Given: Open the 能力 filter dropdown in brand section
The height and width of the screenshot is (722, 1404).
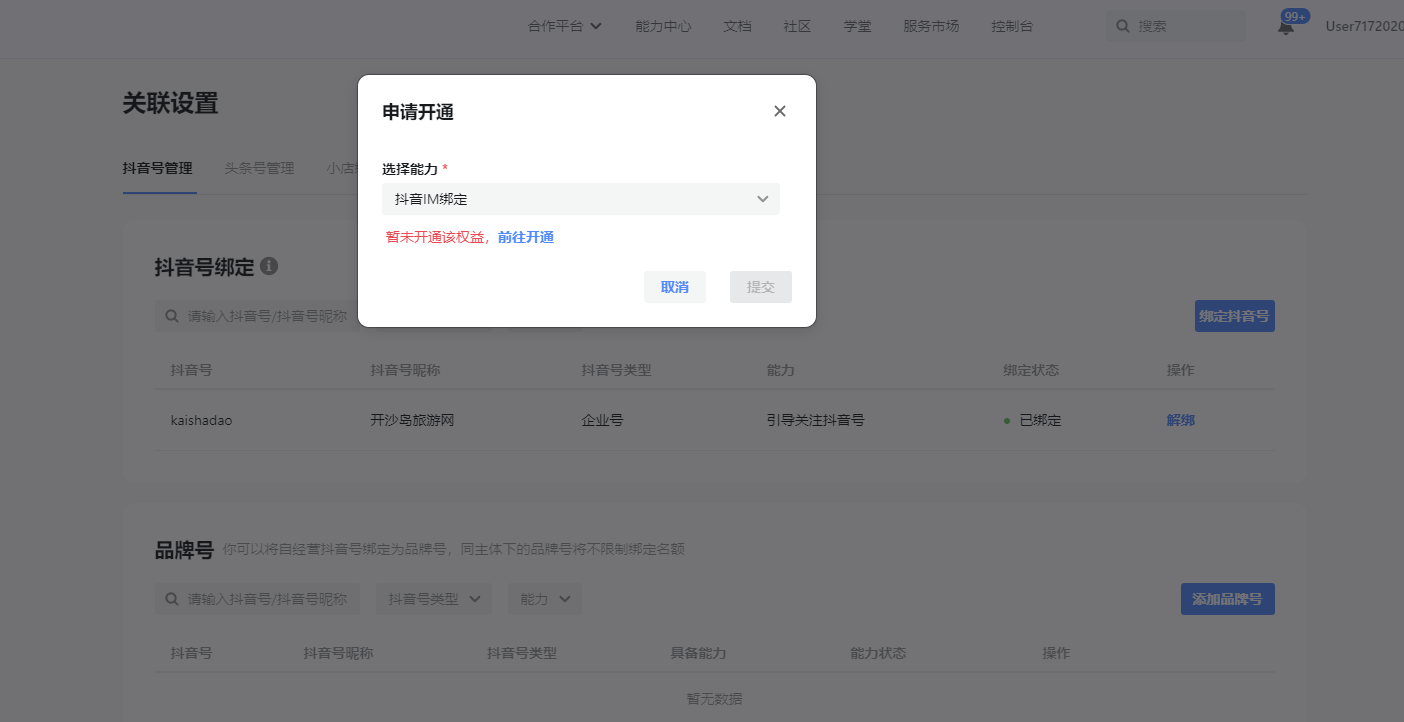Looking at the screenshot, I should pos(544,598).
